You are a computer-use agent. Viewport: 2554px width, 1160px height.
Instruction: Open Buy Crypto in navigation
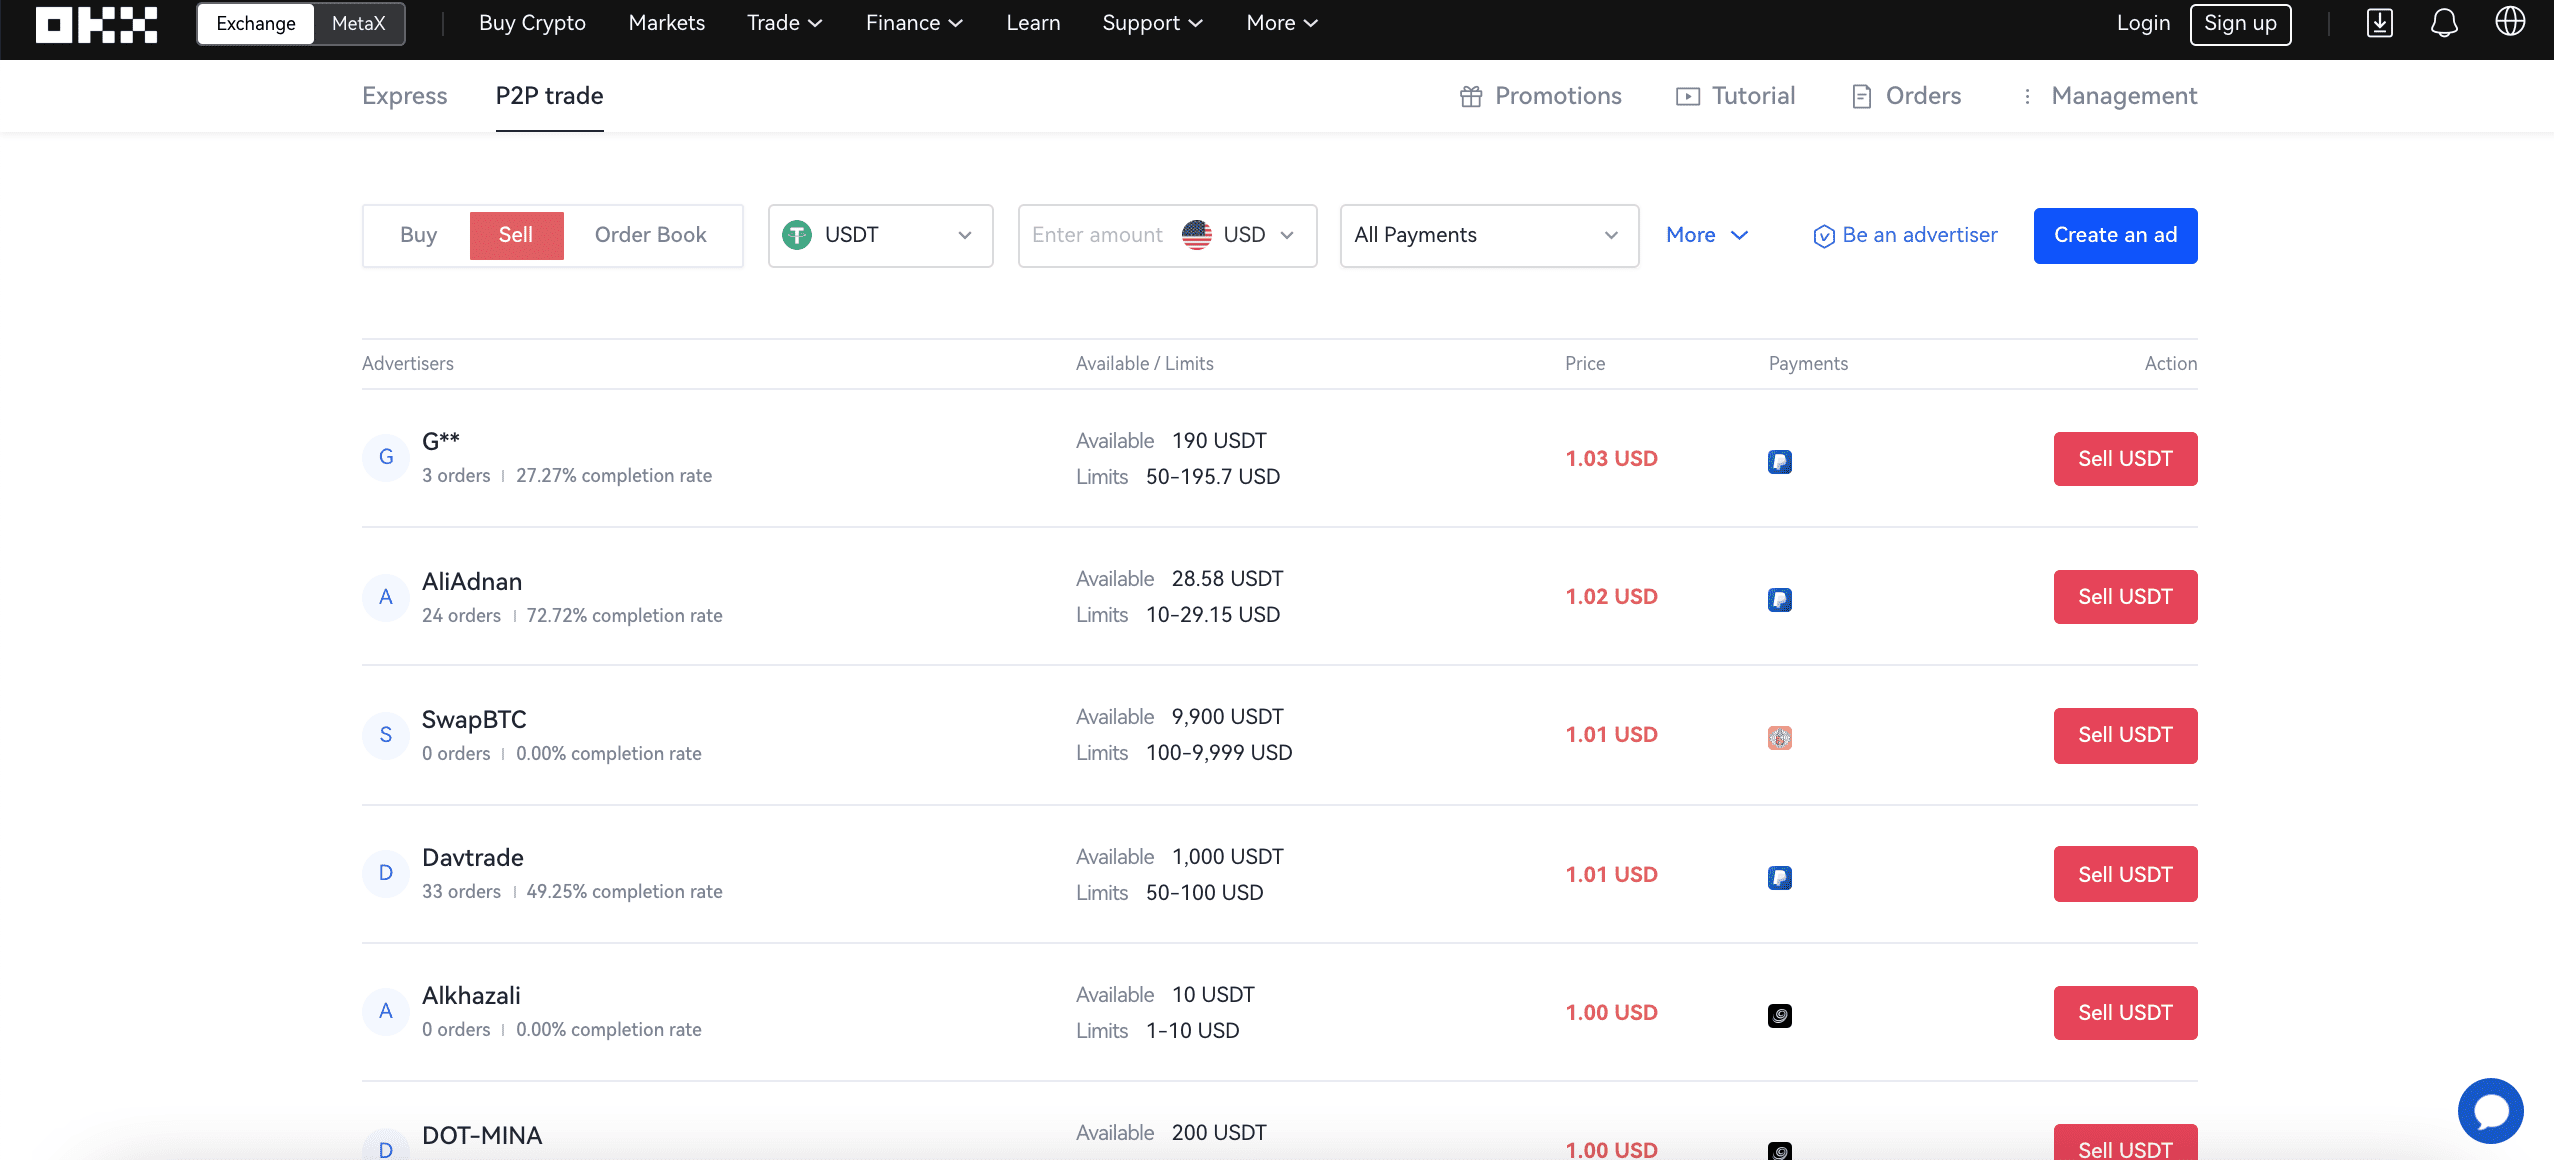point(532,23)
